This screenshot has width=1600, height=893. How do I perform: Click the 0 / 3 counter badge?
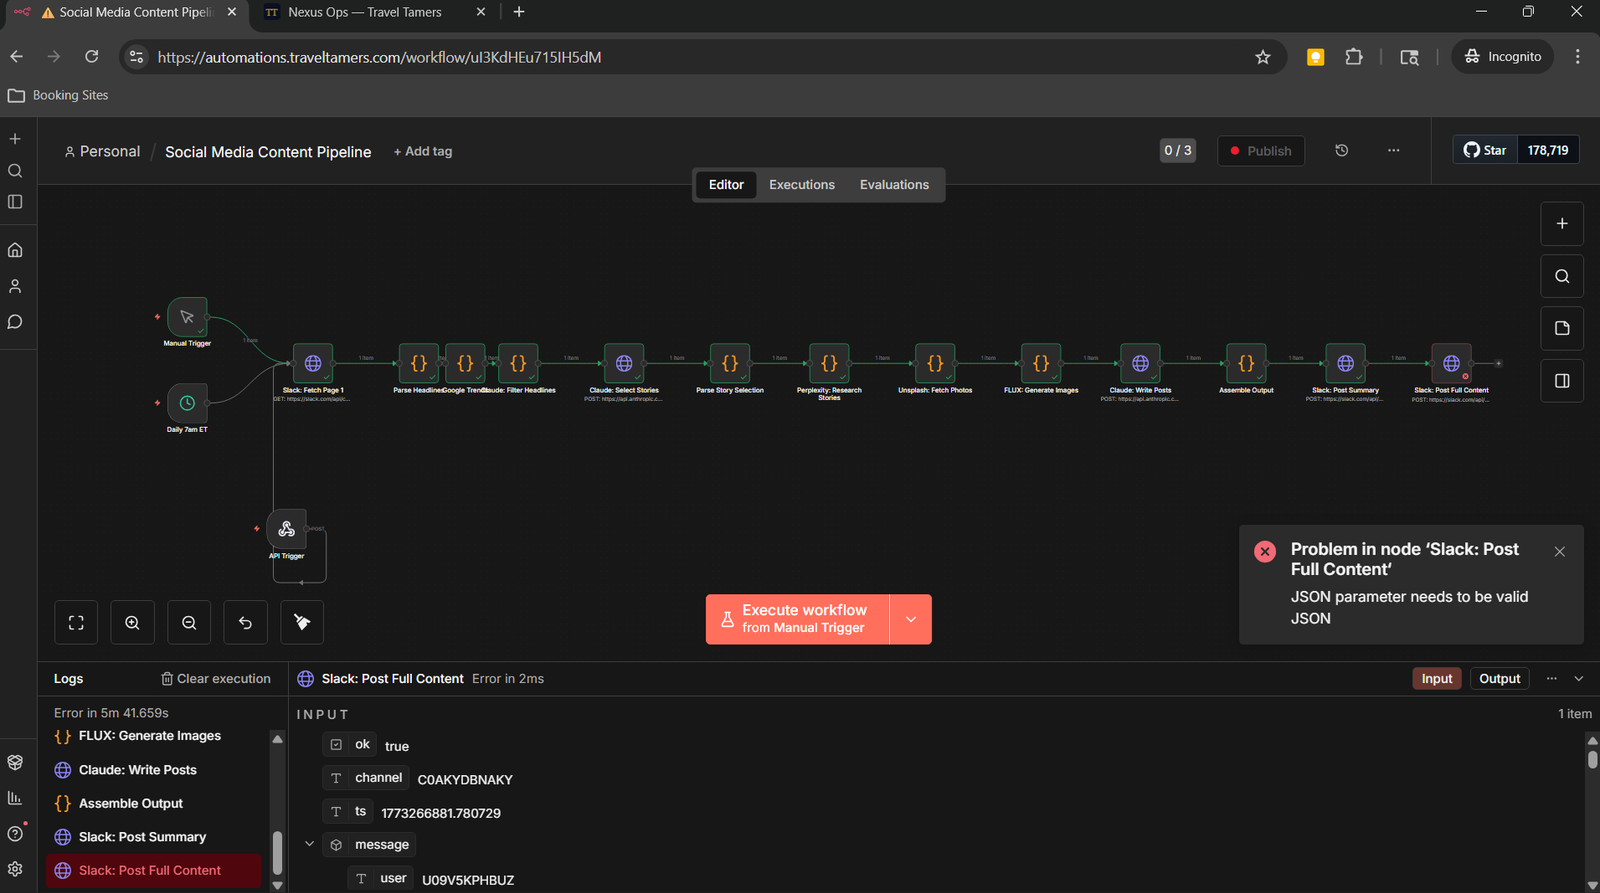pyautogui.click(x=1178, y=150)
